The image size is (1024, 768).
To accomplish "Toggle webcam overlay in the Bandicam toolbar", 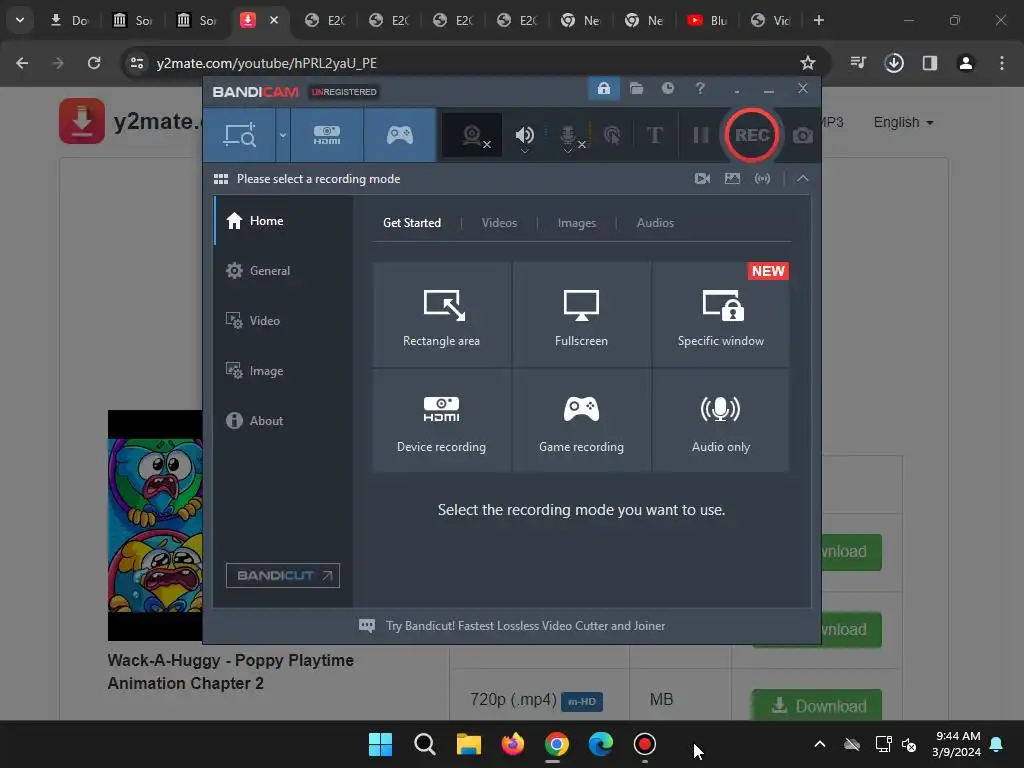I will [x=472, y=135].
